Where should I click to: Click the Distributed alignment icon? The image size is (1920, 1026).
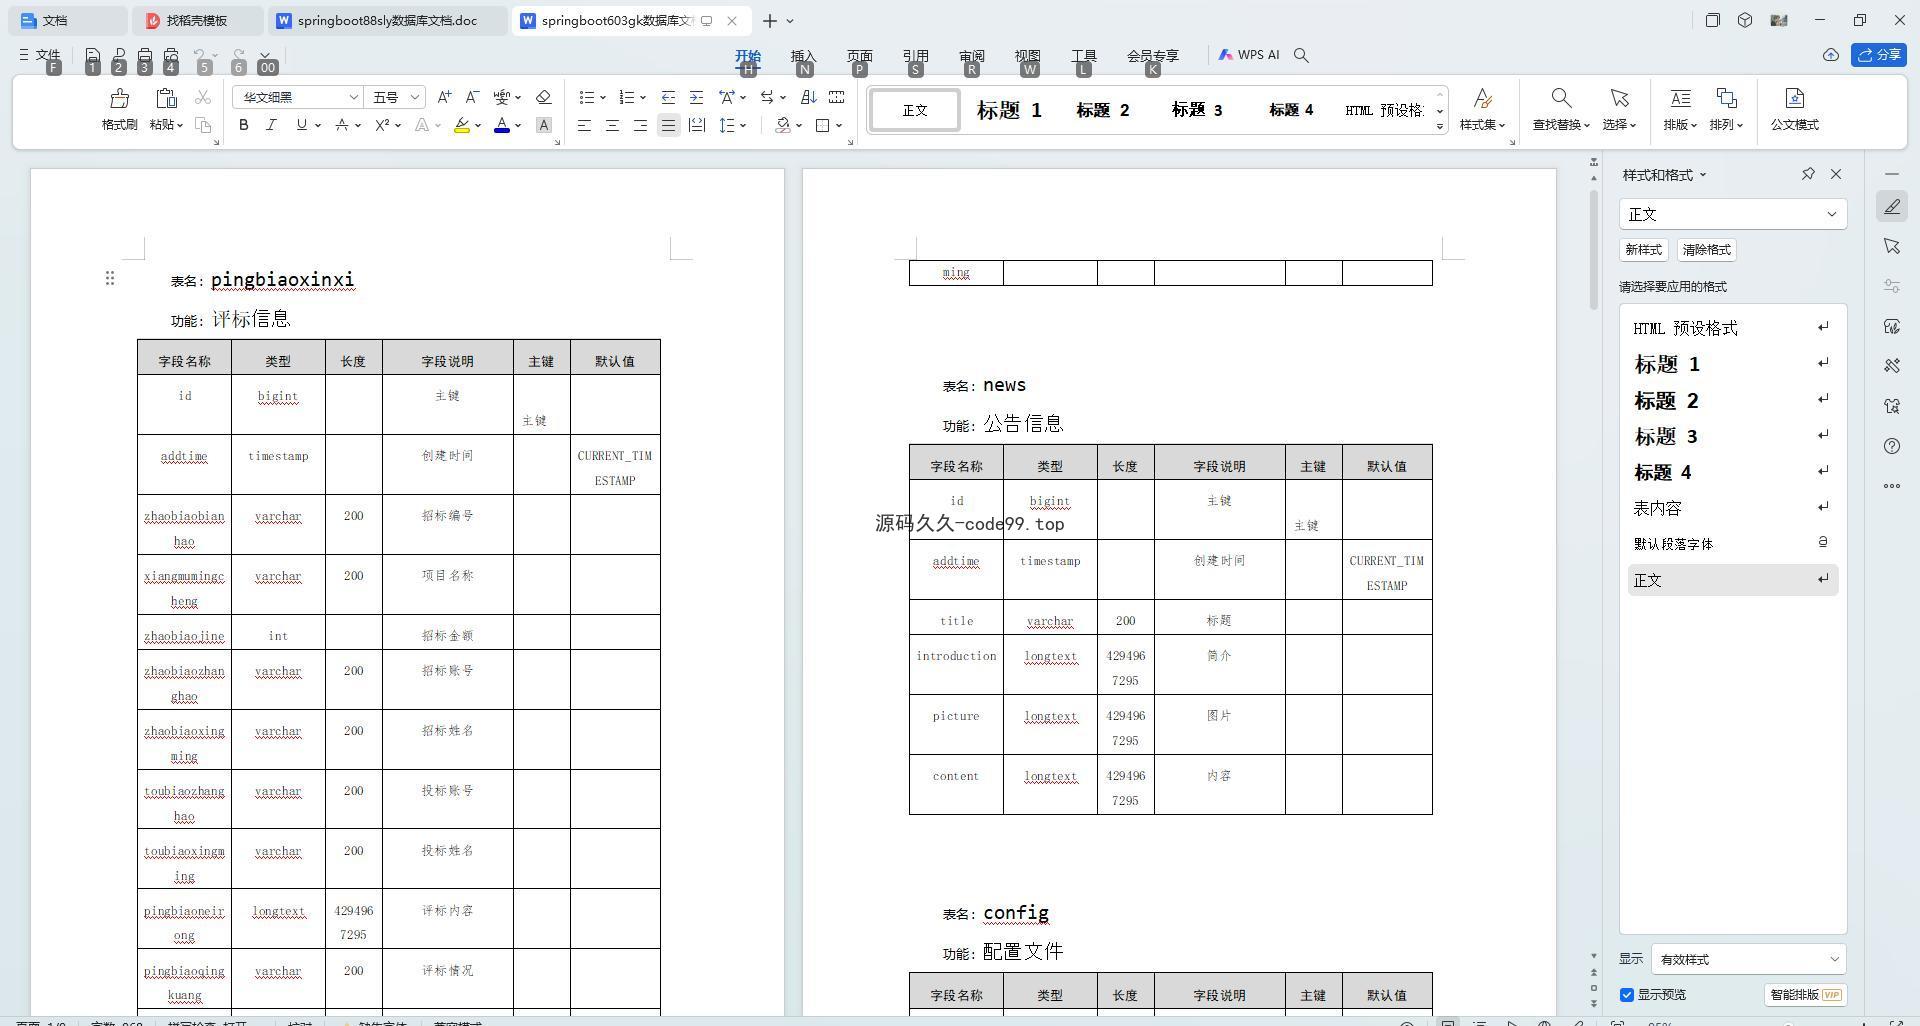[696, 125]
